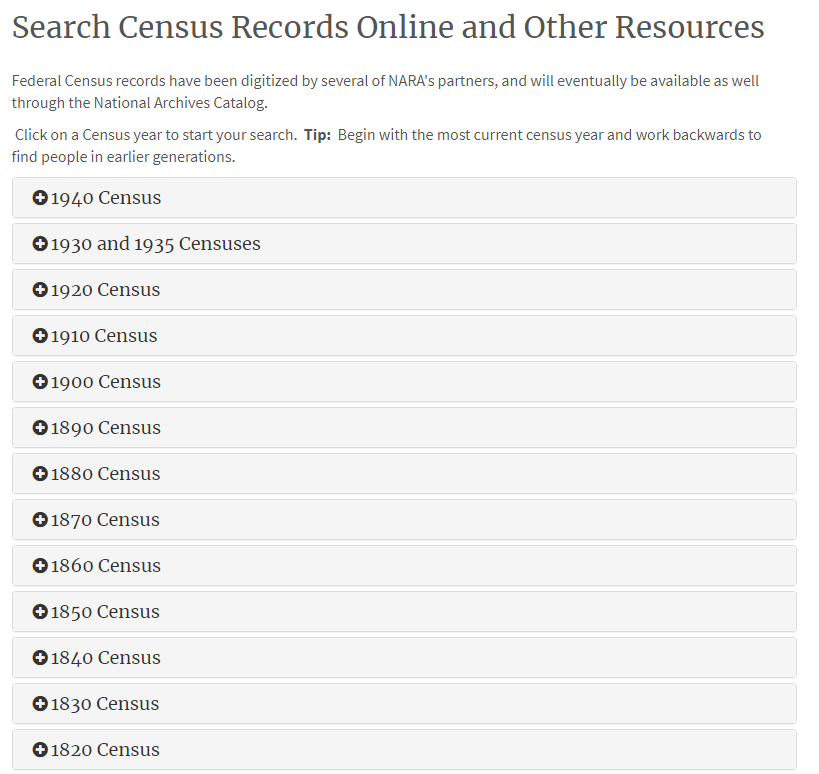Select the "1930 and 1935 Censuses" label

coord(156,244)
